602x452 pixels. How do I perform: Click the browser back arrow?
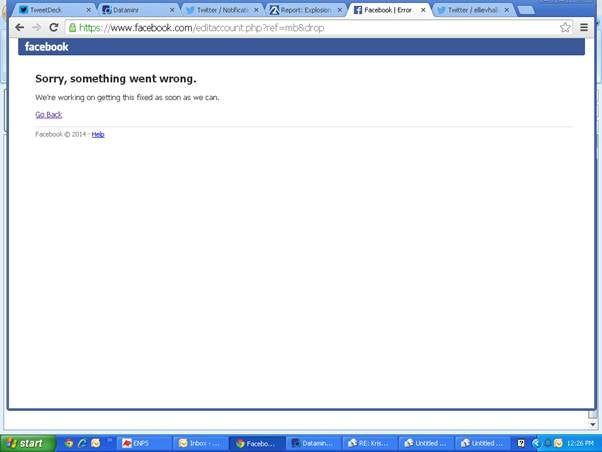tap(20, 27)
